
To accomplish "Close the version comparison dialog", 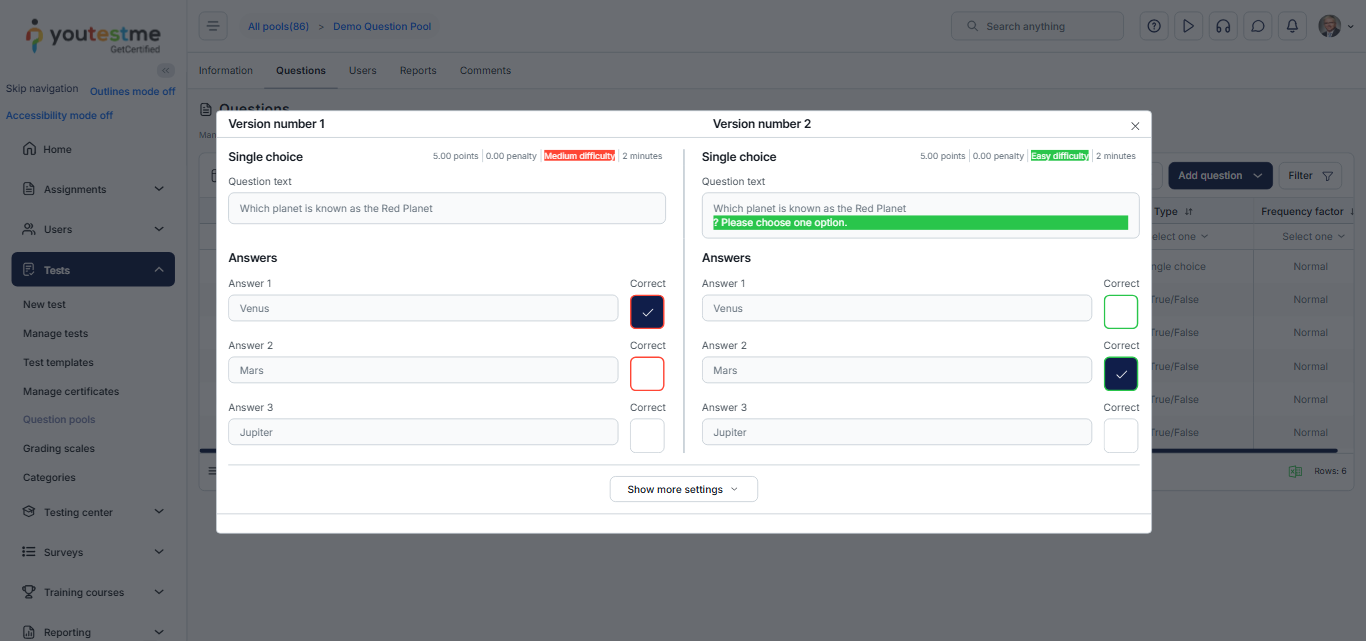I will tap(1135, 126).
